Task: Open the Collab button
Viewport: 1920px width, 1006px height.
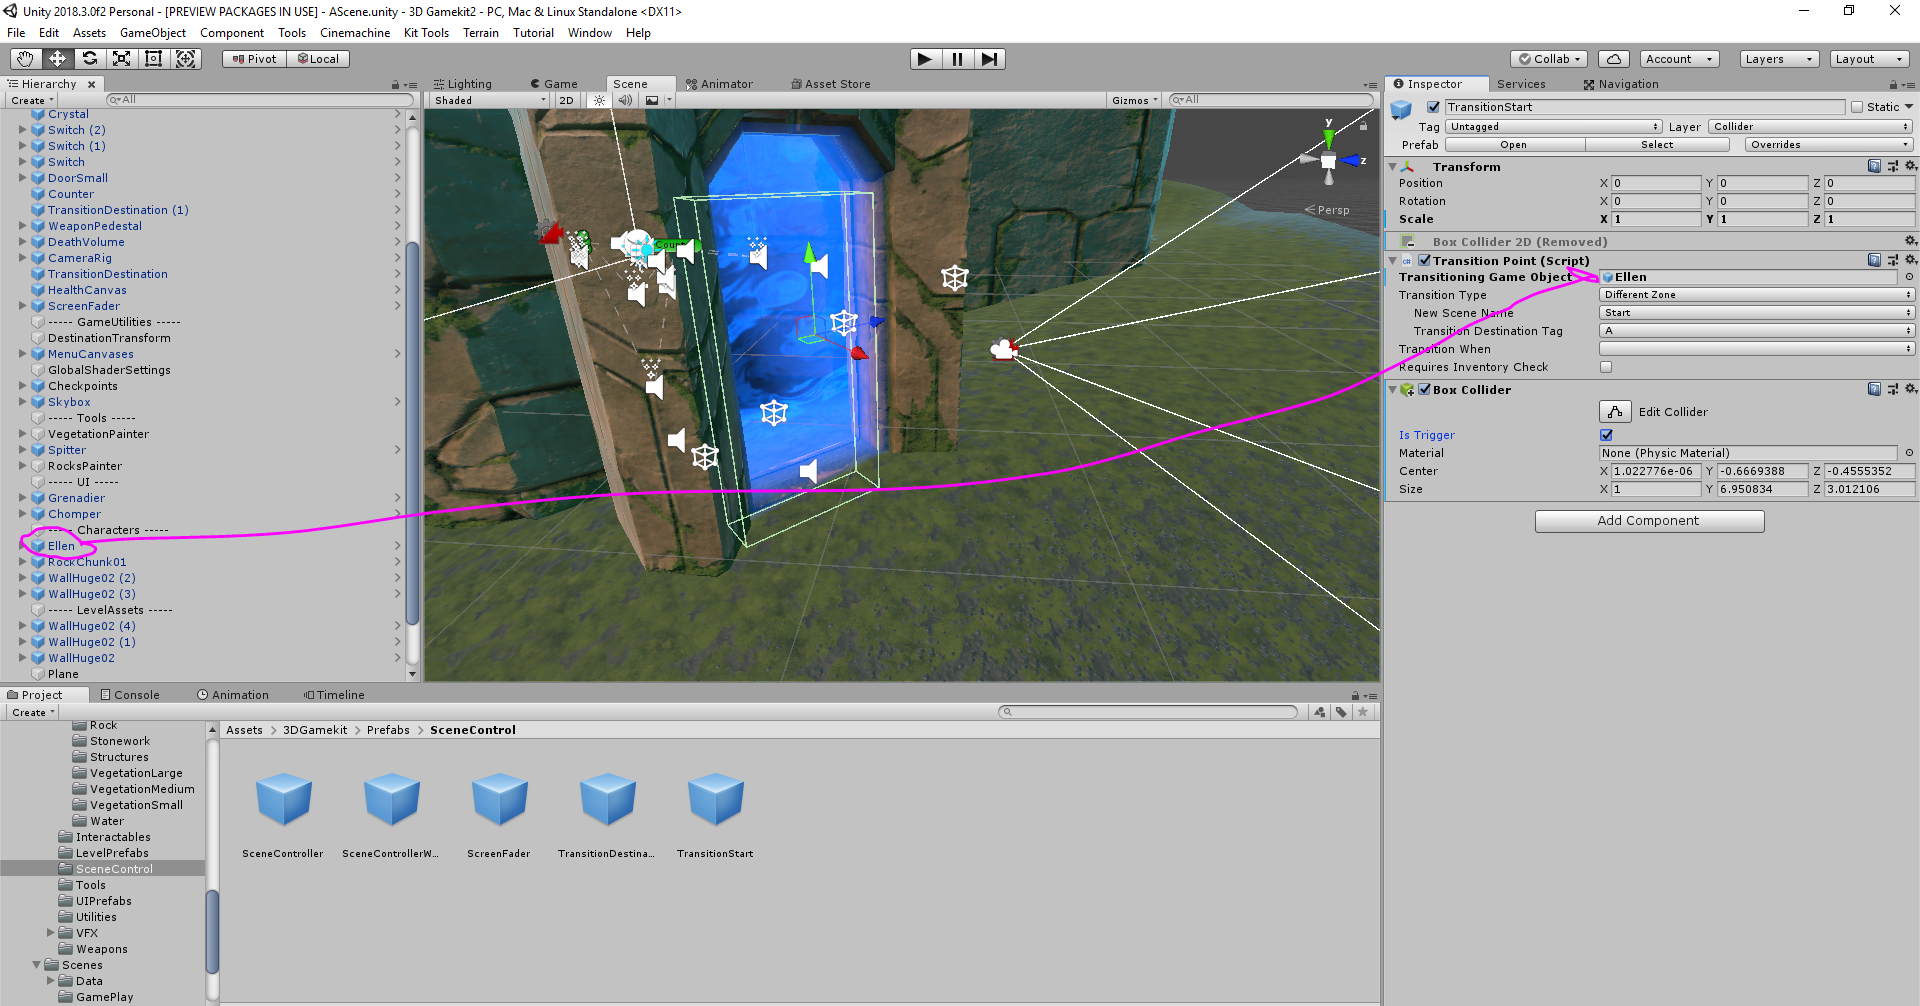Action: click(x=1550, y=59)
